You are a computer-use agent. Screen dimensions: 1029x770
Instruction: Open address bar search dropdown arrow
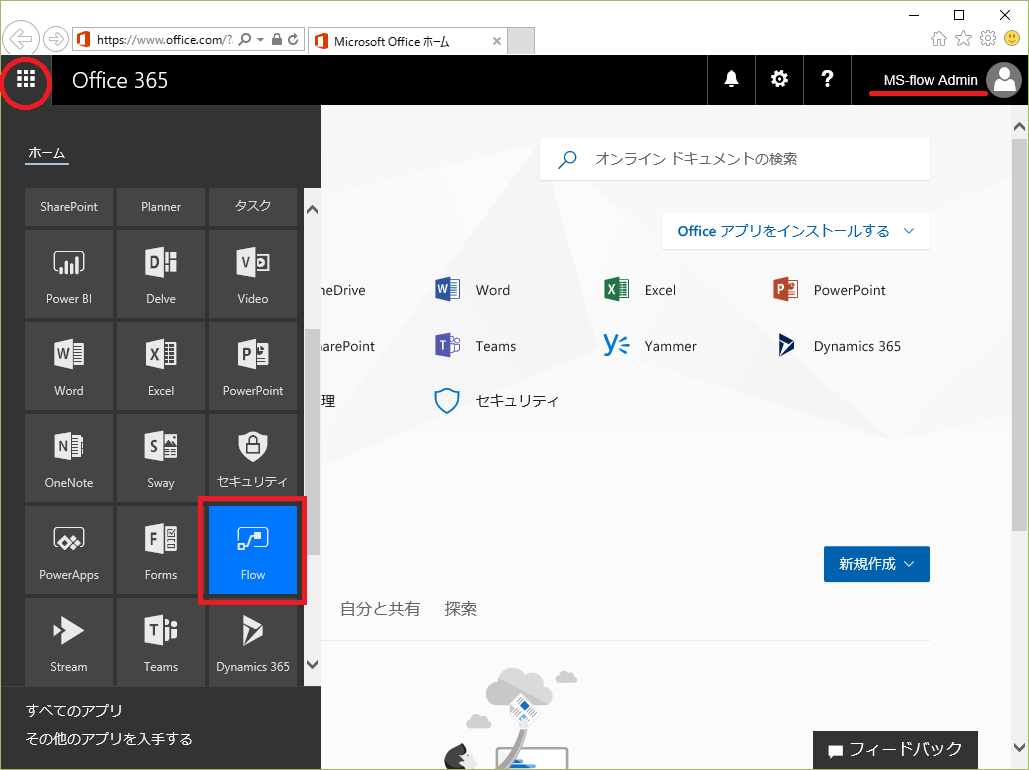261,39
